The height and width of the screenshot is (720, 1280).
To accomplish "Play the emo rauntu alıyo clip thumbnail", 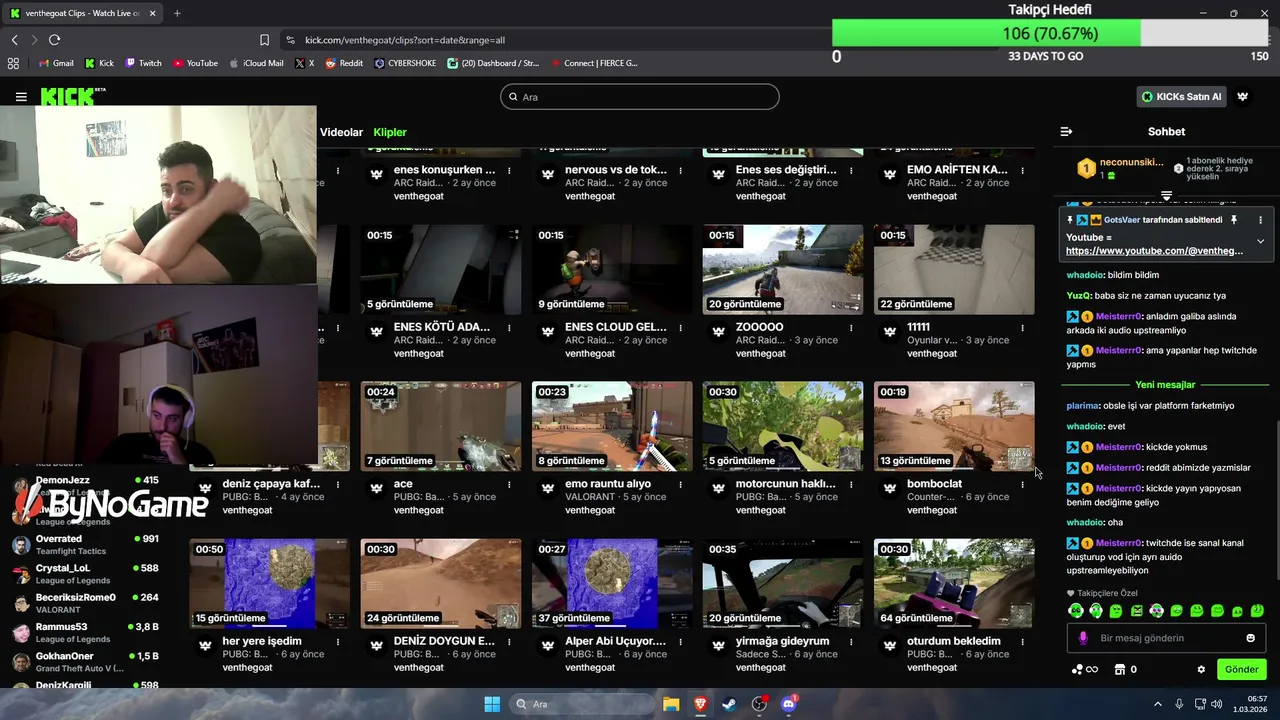I will (x=612, y=426).
